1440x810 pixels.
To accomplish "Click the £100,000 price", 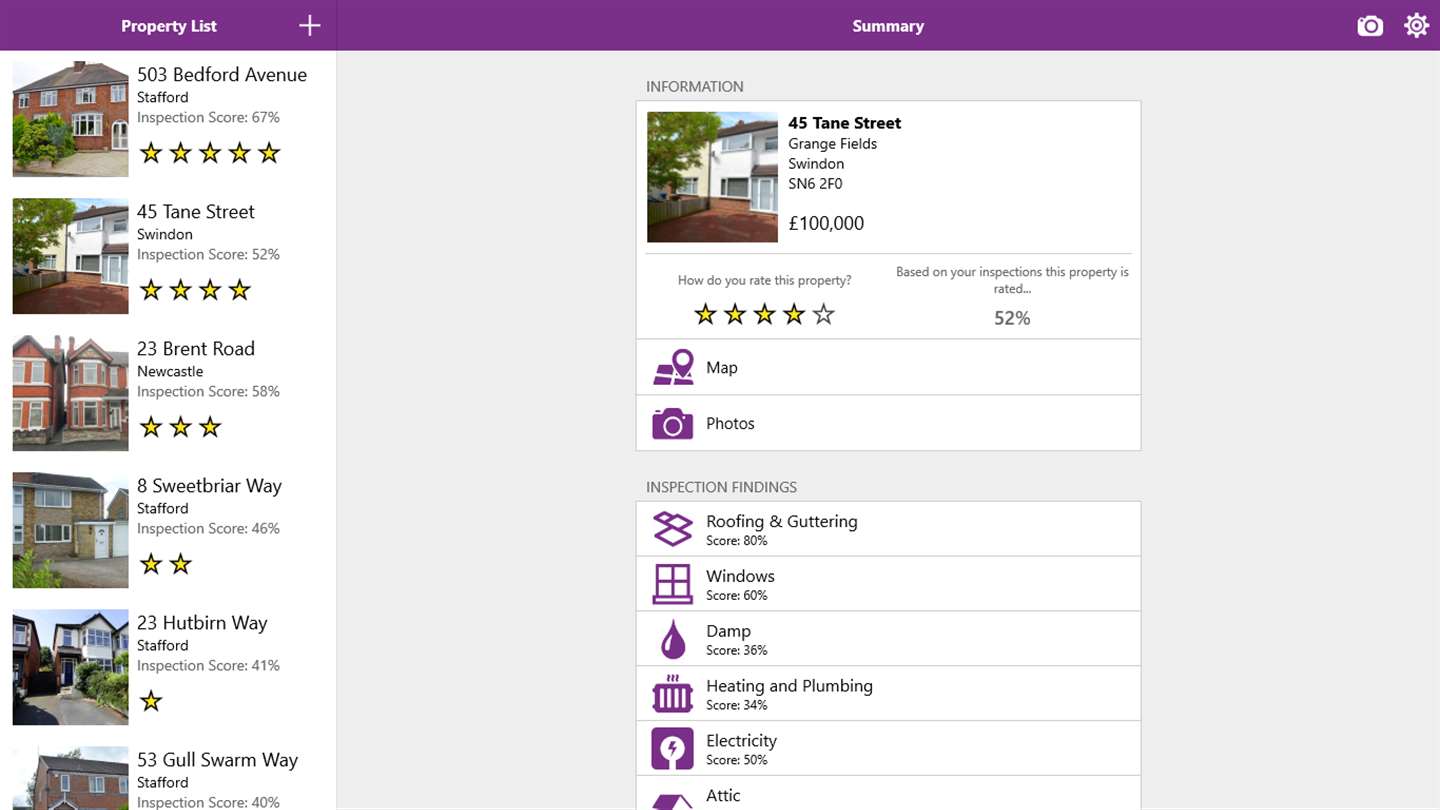I will [826, 224].
